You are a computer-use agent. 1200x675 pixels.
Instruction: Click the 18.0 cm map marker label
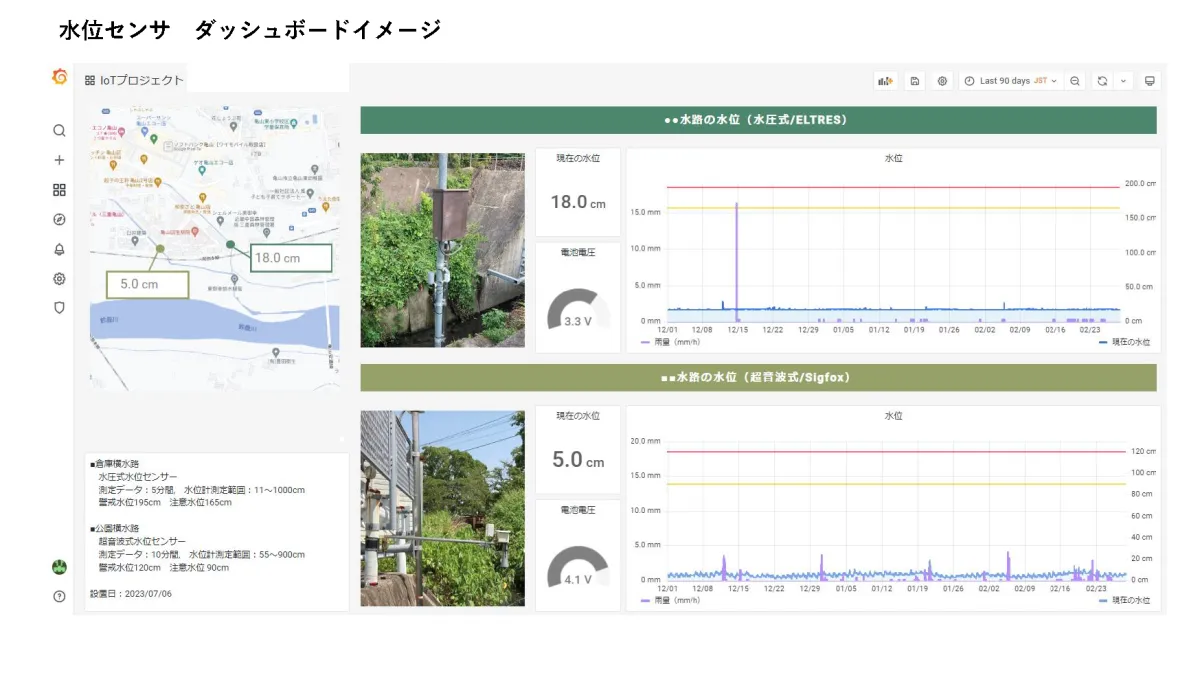click(x=290, y=258)
